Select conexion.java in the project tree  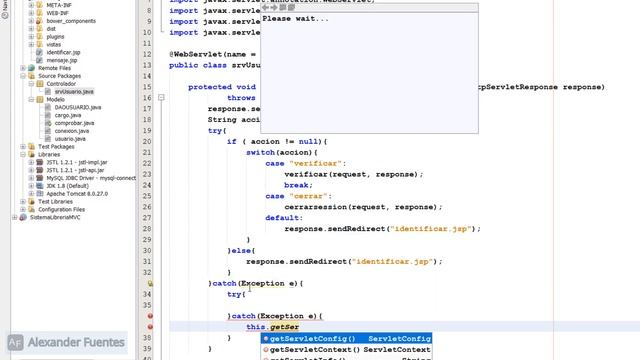tap(72, 131)
